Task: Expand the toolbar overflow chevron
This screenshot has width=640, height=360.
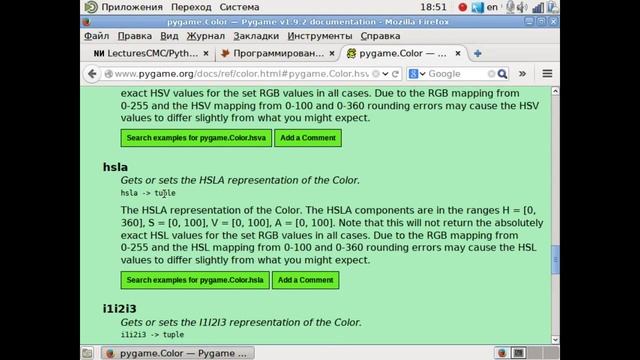Action: (x=522, y=74)
